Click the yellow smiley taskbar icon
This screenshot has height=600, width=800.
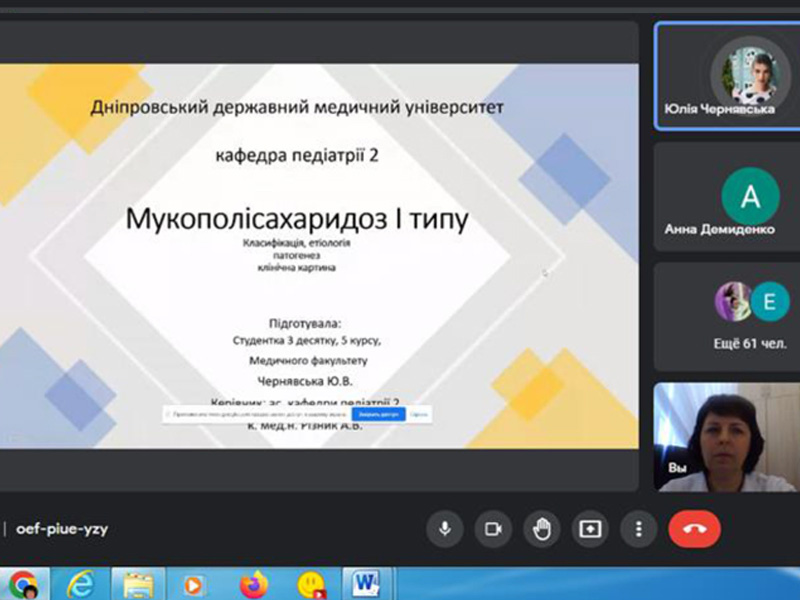[x=312, y=584]
